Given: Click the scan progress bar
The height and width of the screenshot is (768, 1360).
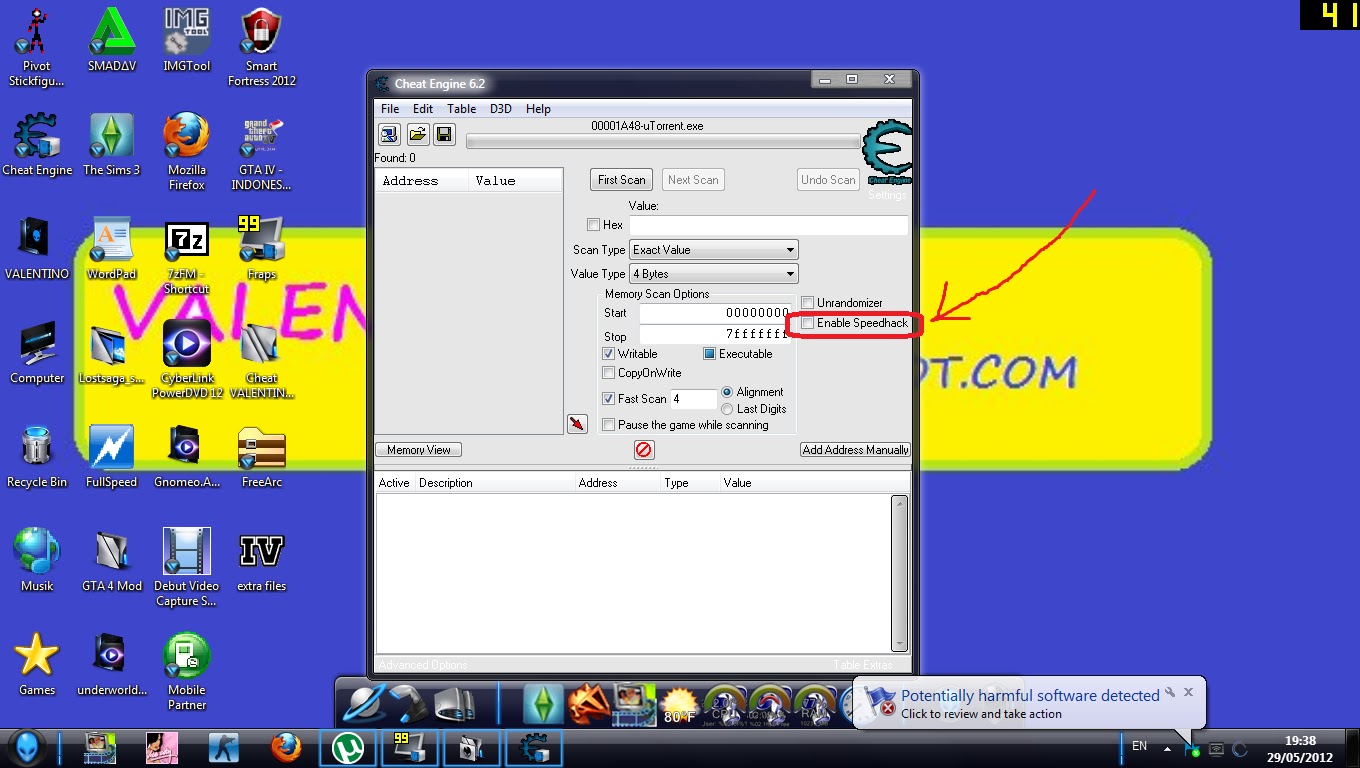Looking at the screenshot, I should tap(663, 141).
